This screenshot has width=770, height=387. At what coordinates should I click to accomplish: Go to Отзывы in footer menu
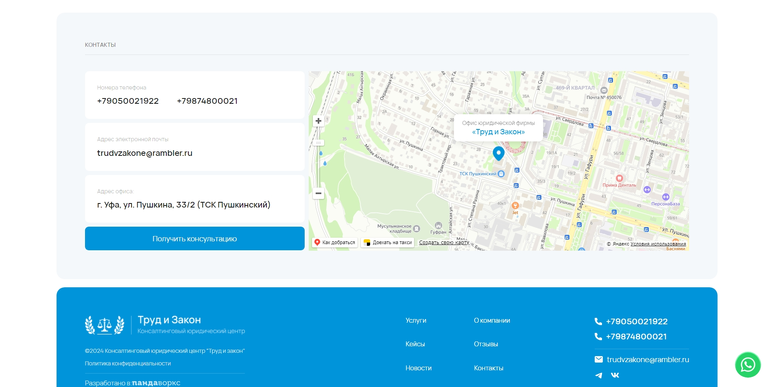pyautogui.click(x=486, y=344)
